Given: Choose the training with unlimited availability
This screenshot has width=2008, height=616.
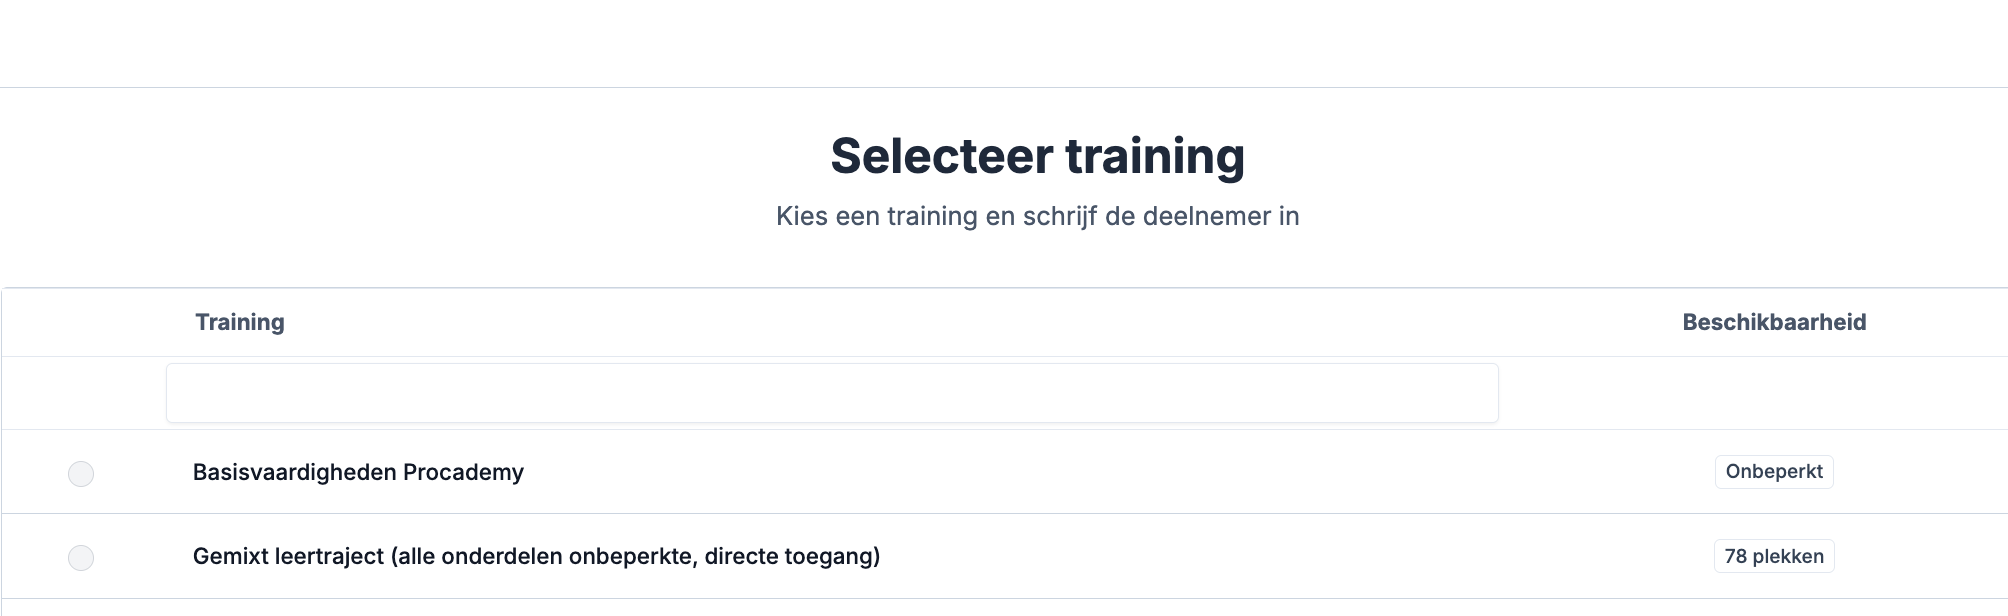Looking at the screenshot, I should [x=81, y=473].
